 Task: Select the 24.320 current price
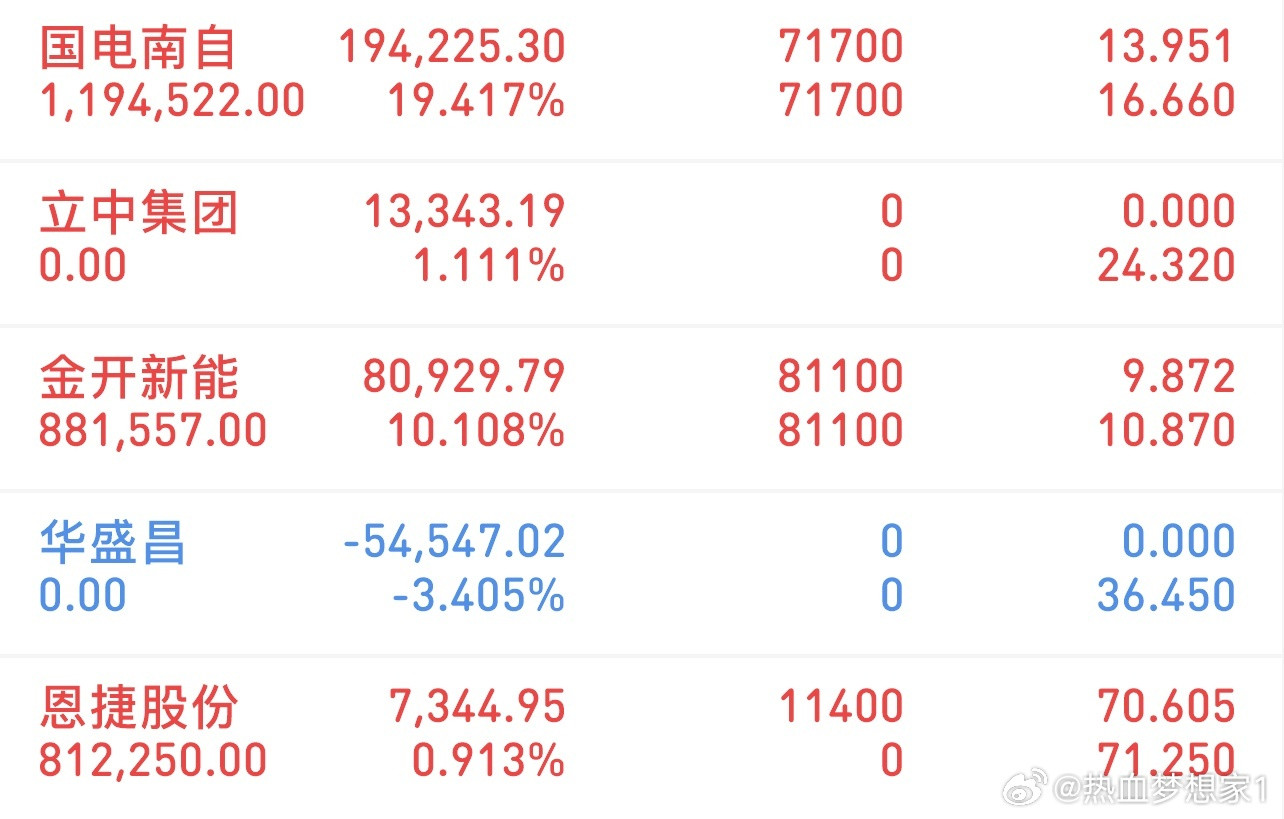coord(1166,266)
